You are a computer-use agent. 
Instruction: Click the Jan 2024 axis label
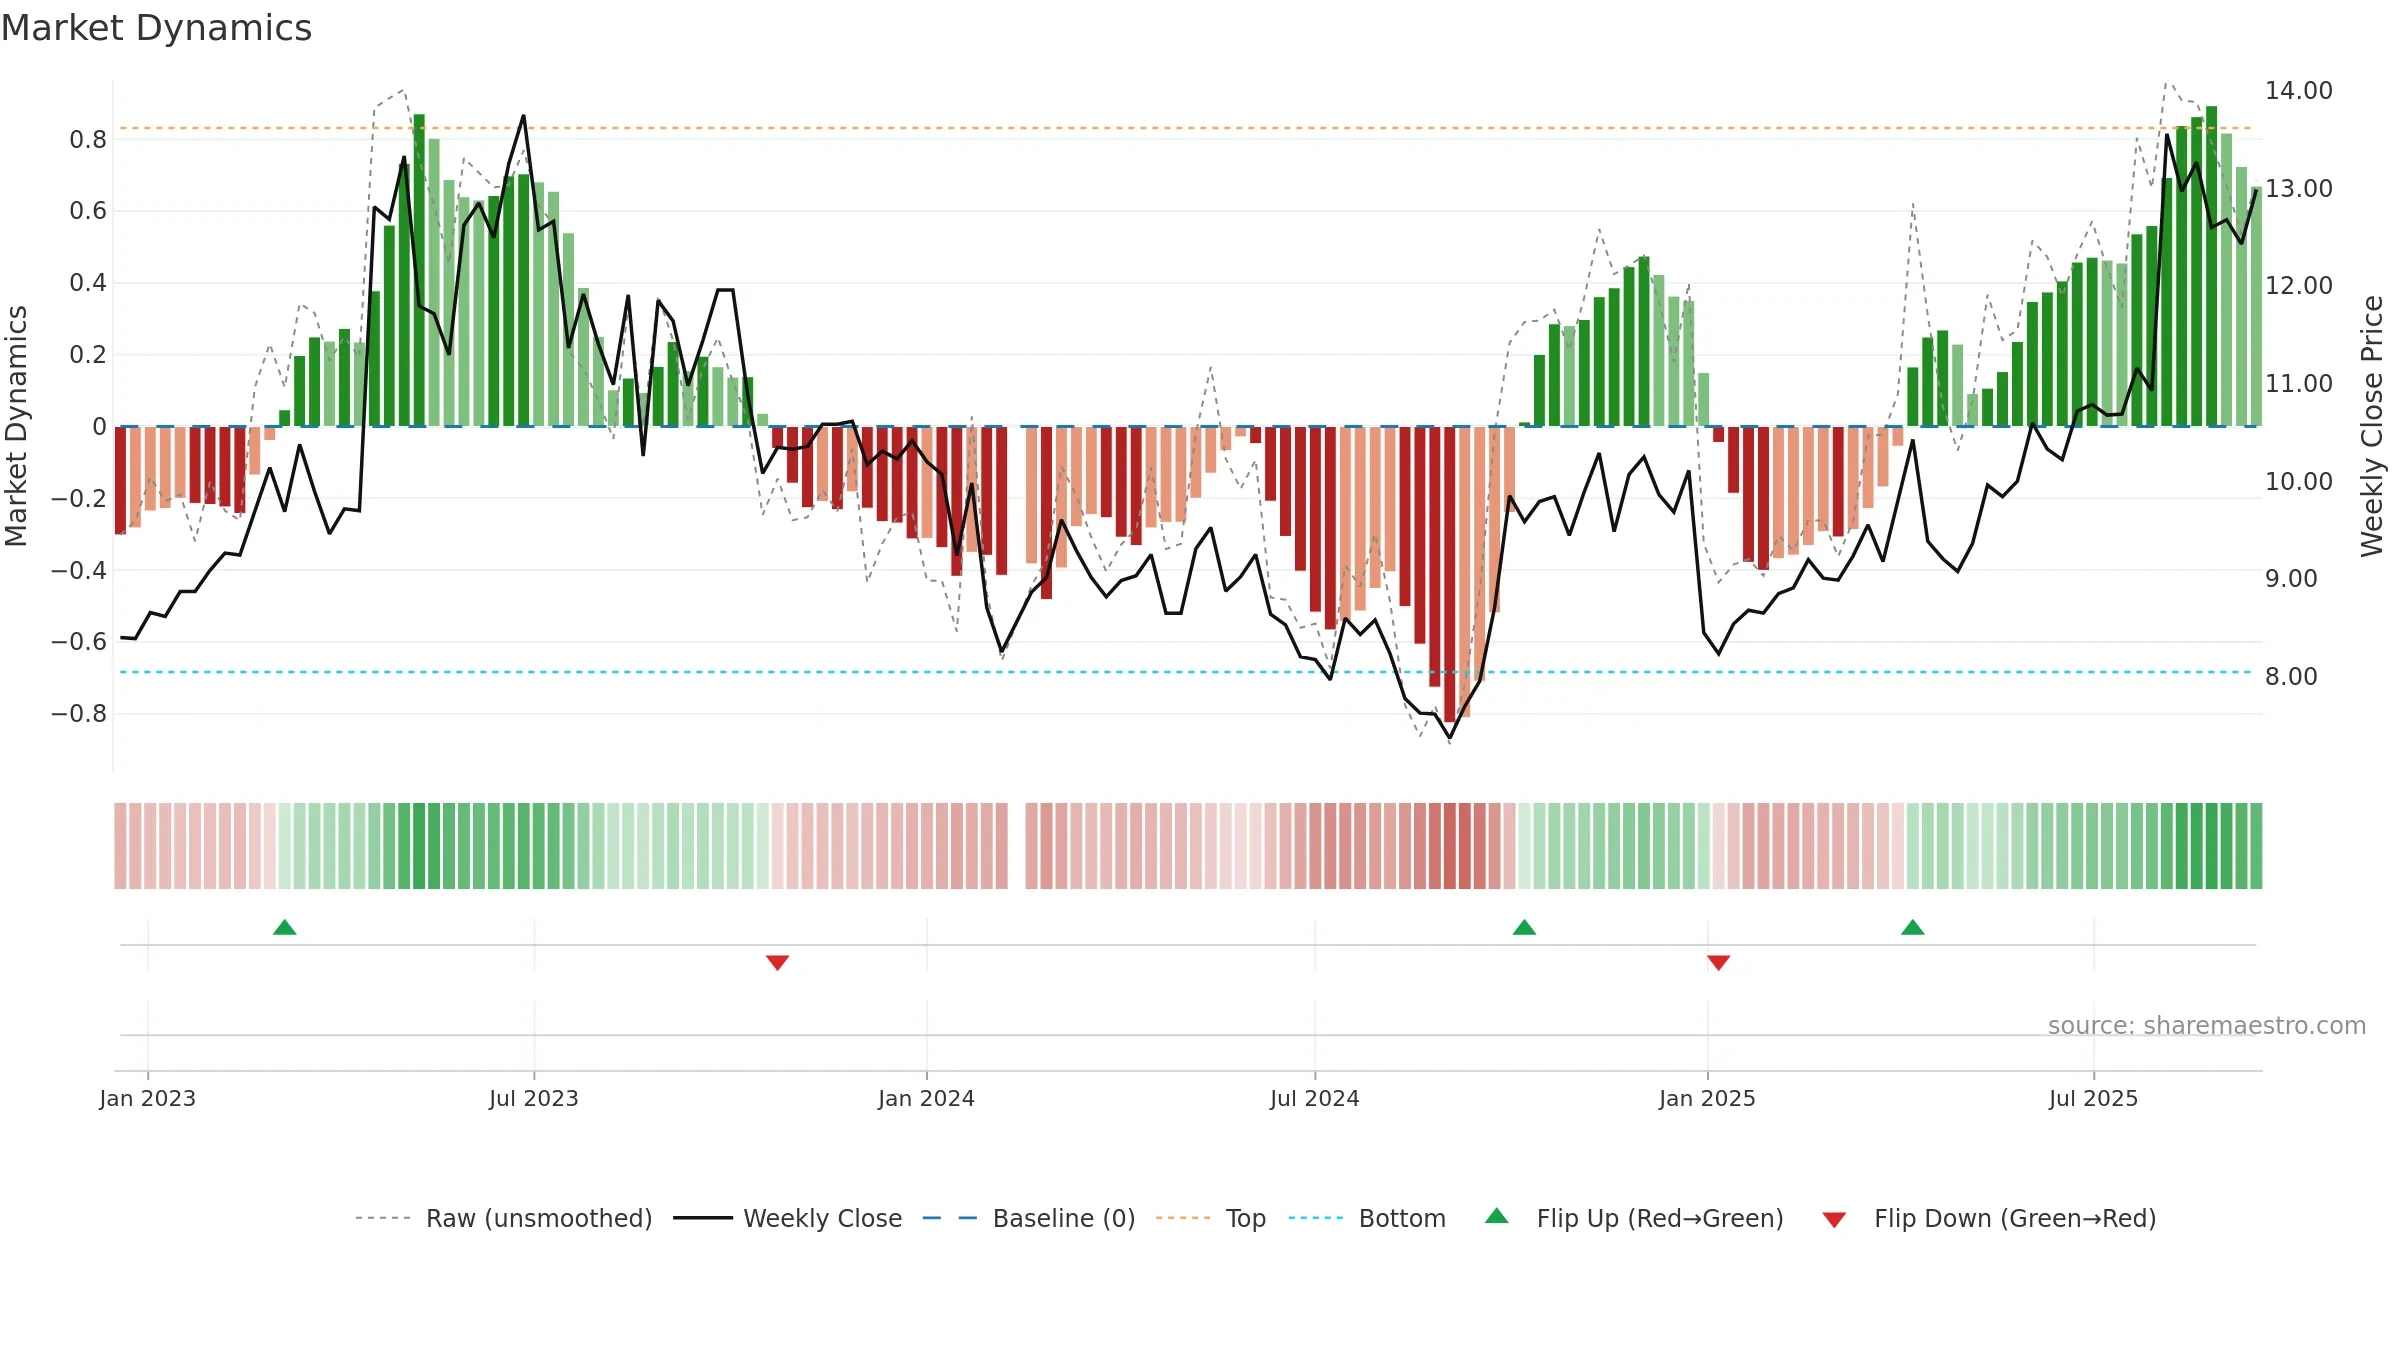pos(926,1098)
